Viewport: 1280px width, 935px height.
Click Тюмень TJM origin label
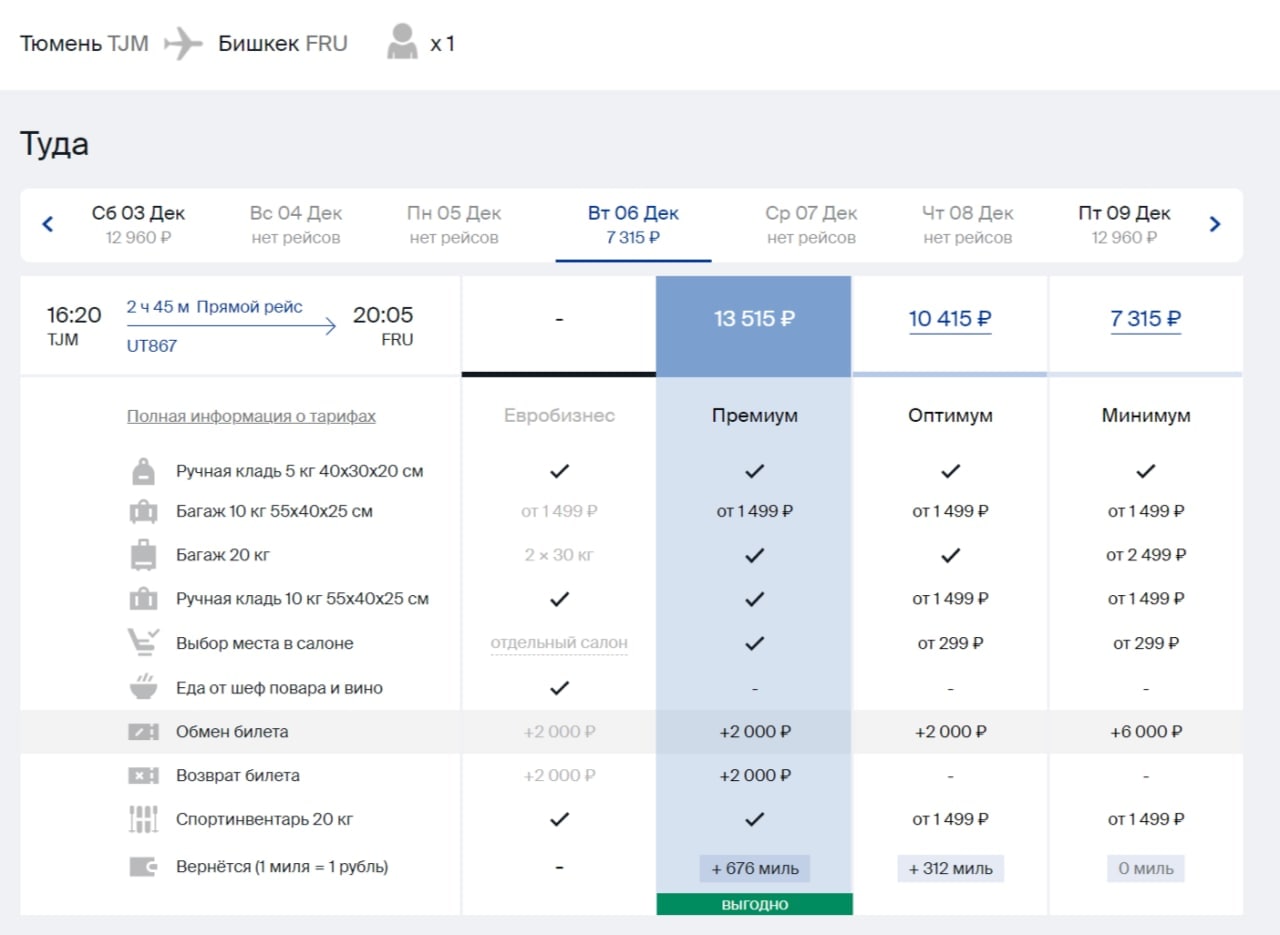pos(84,44)
